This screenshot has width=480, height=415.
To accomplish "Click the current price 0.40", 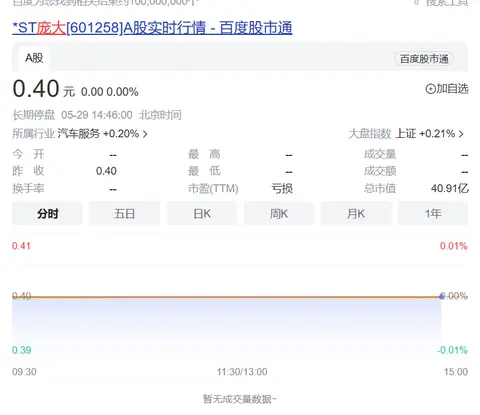I will click(36, 89).
